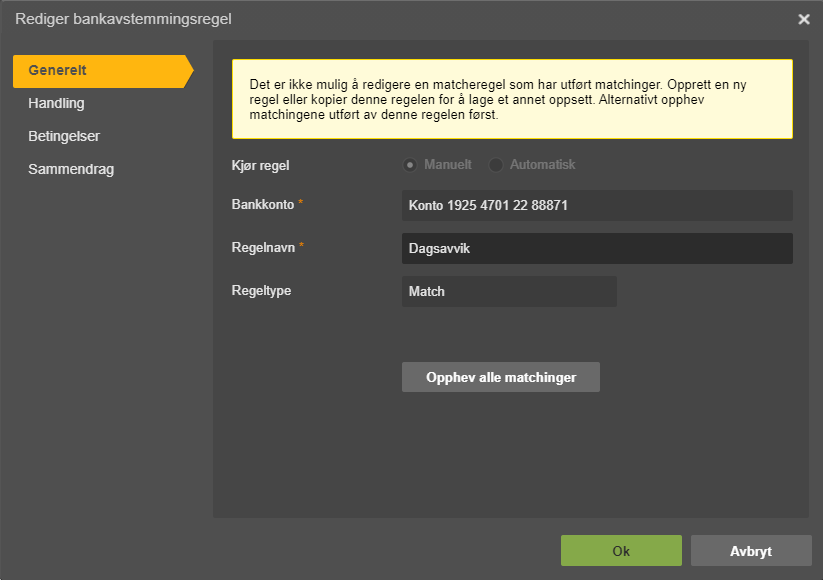Viewport: 823px width, 580px height.
Task: Confirm with the green Ok button
Action: point(621,551)
